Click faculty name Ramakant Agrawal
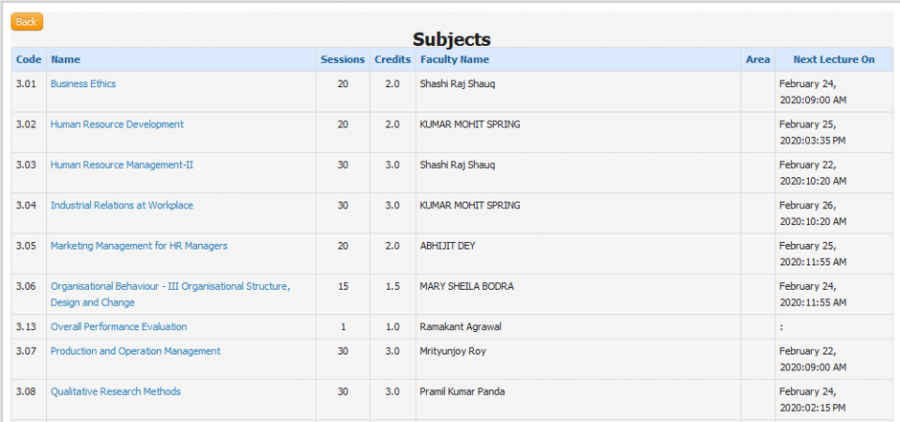This screenshot has height=422, width=900. [x=460, y=327]
